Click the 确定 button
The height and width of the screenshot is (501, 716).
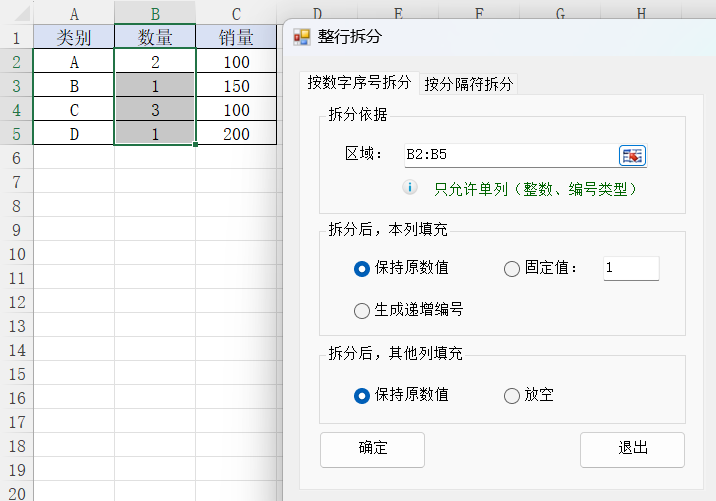tap(373, 449)
